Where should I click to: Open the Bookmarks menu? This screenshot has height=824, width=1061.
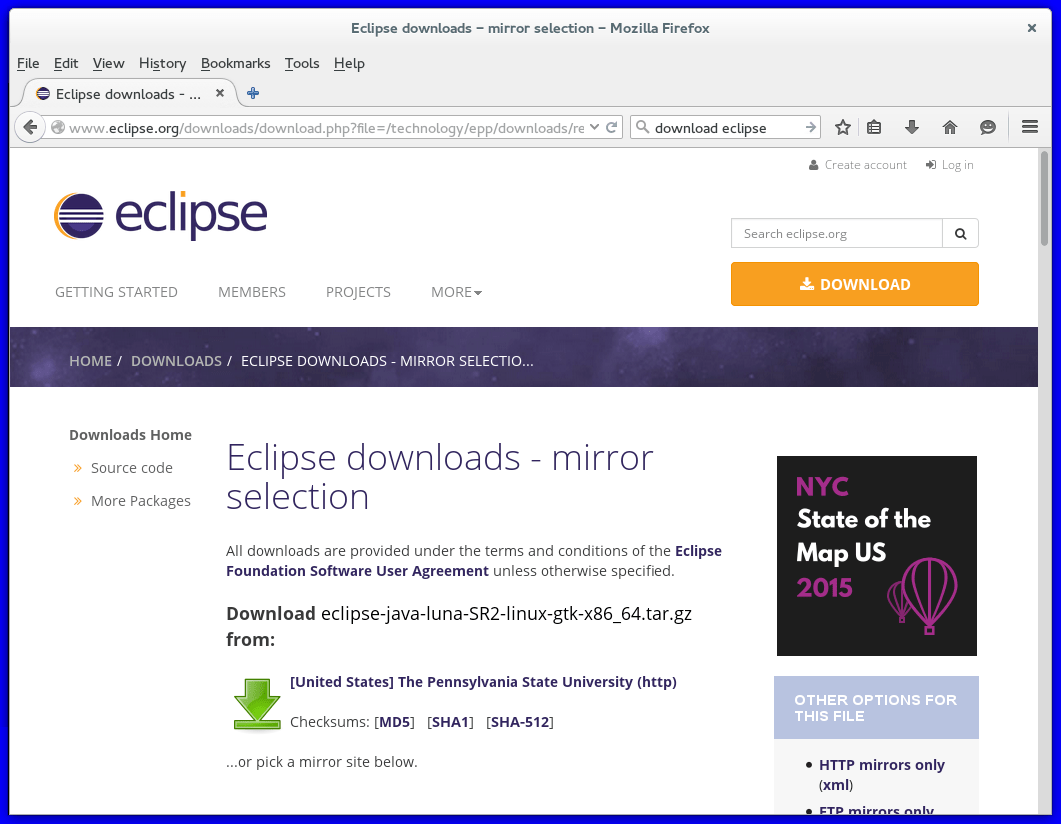point(235,63)
